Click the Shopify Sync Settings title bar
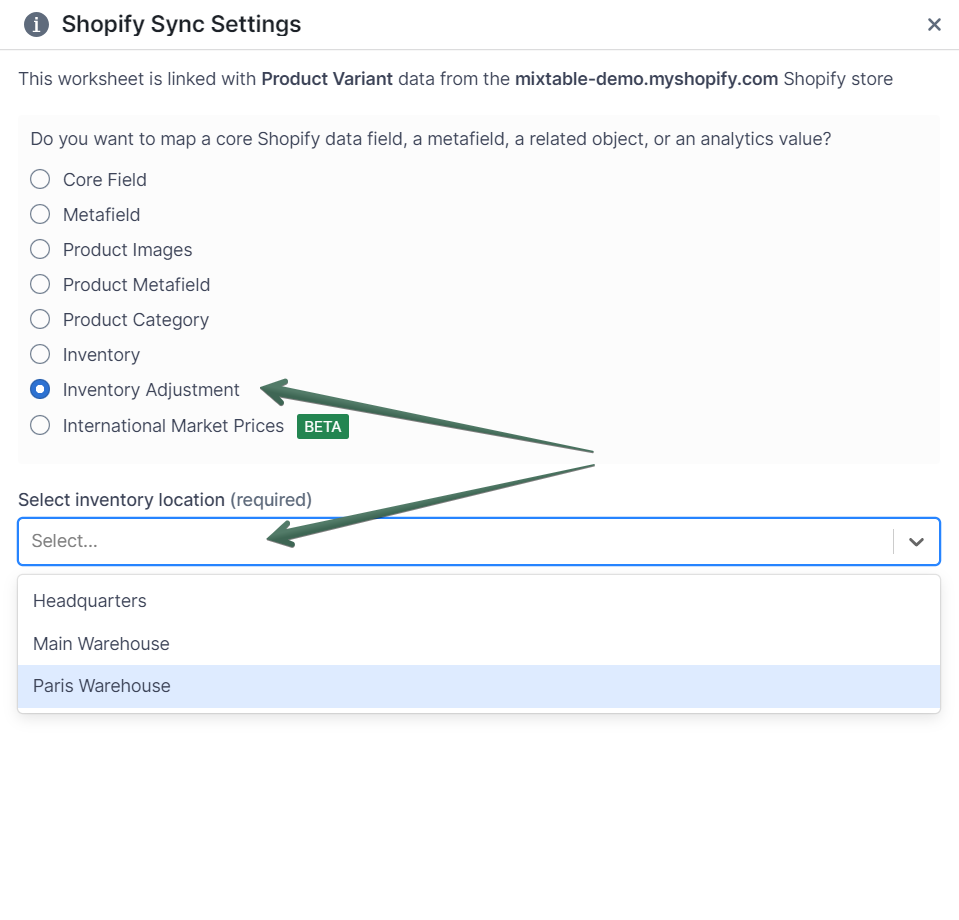 181,24
